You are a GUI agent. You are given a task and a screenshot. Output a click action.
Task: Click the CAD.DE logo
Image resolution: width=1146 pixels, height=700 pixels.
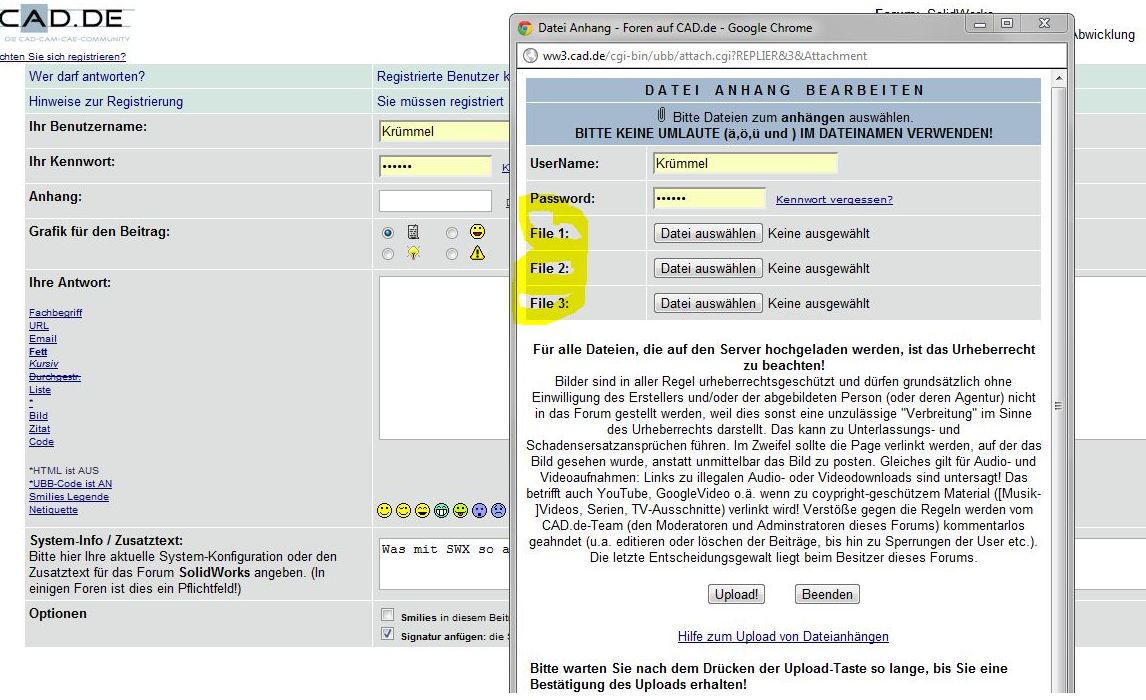pos(67,23)
